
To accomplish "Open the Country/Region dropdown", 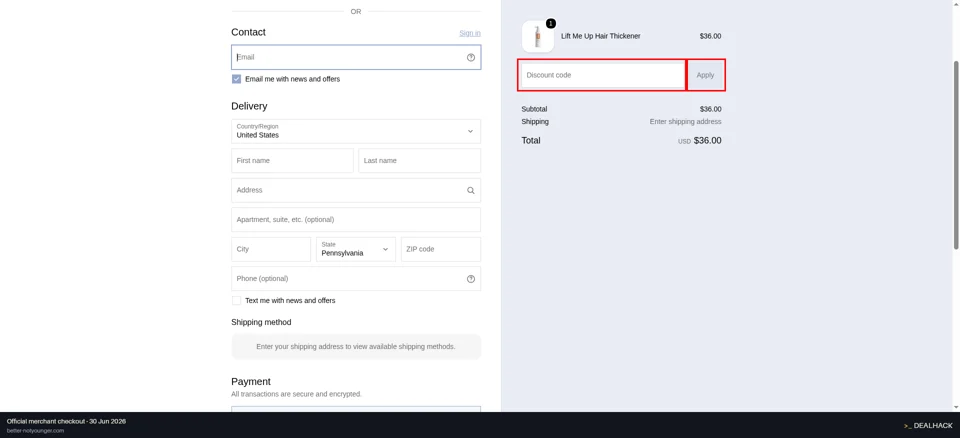I will [x=356, y=131].
